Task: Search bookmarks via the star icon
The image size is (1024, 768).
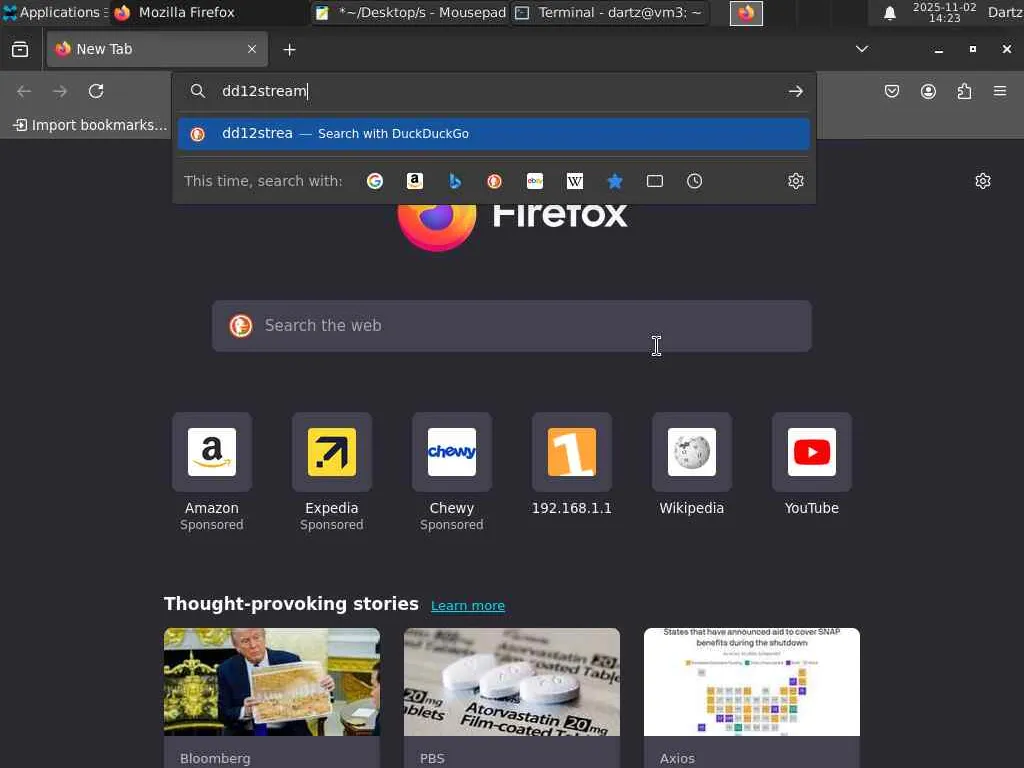Action: [x=615, y=181]
